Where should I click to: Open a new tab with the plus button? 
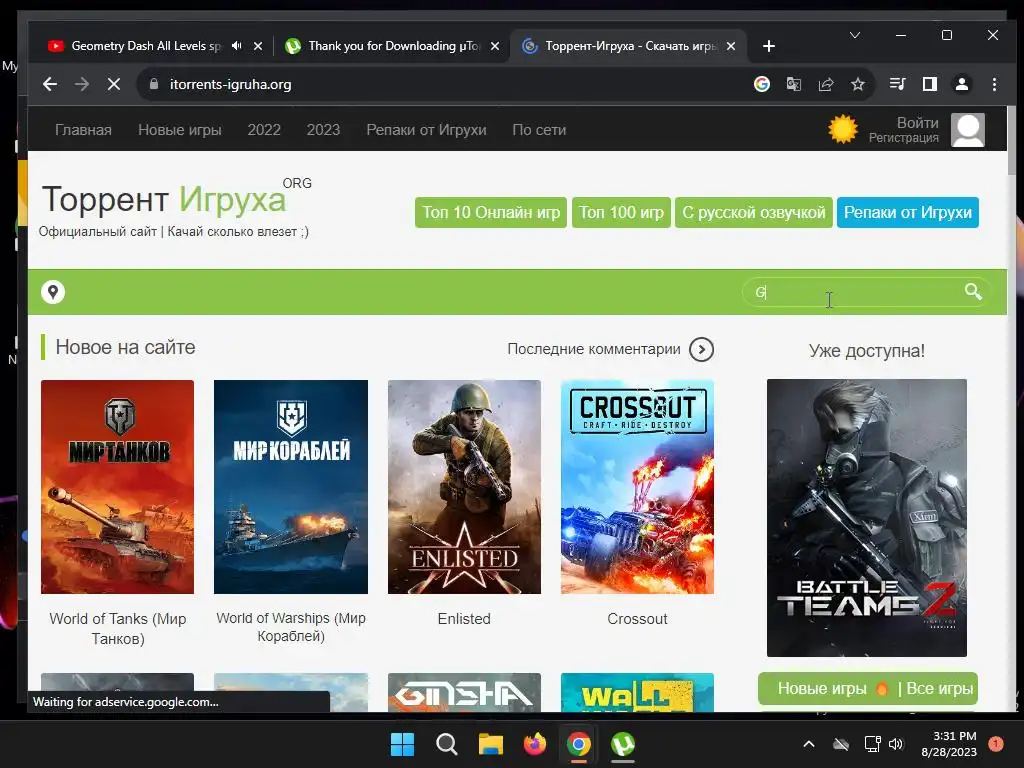tap(769, 46)
